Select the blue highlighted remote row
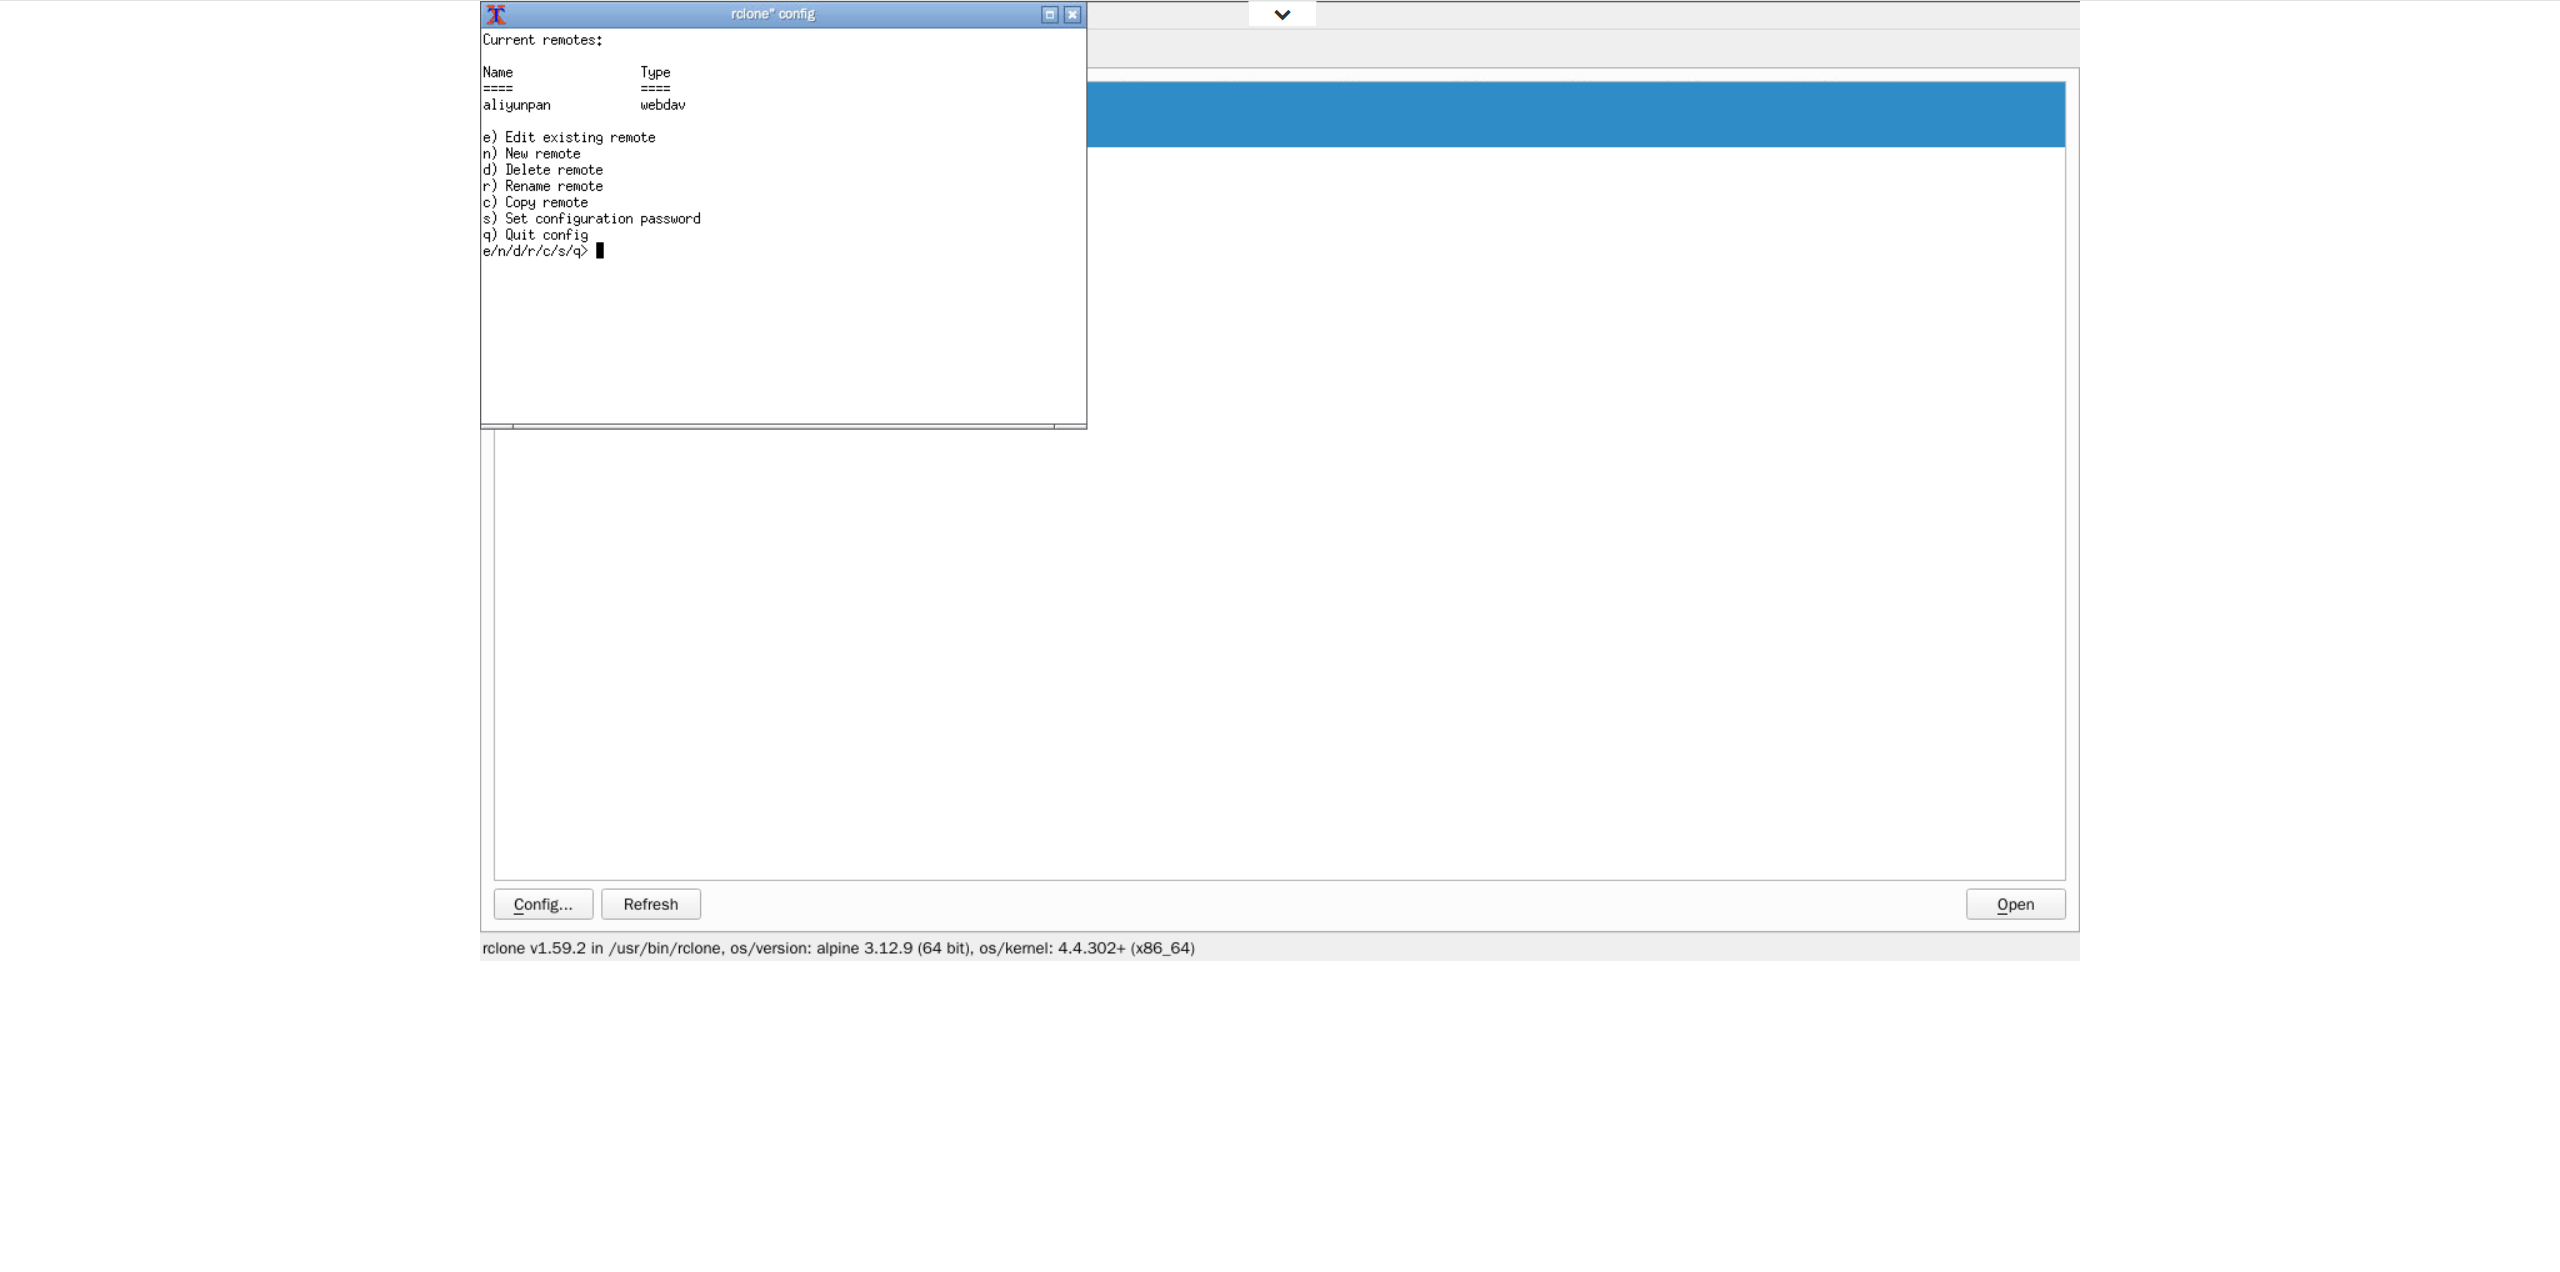The width and height of the screenshot is (2560, 1272). (1575, 114)
